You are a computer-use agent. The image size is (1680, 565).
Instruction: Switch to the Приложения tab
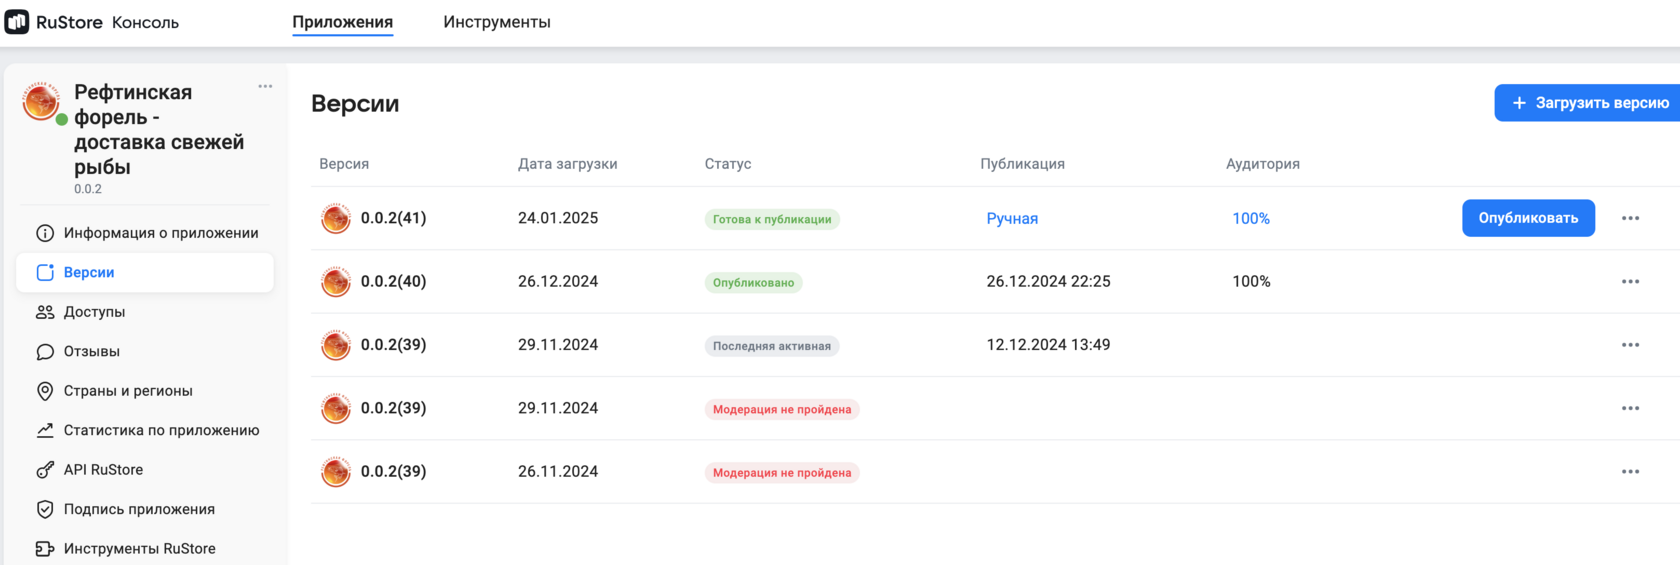342,22
